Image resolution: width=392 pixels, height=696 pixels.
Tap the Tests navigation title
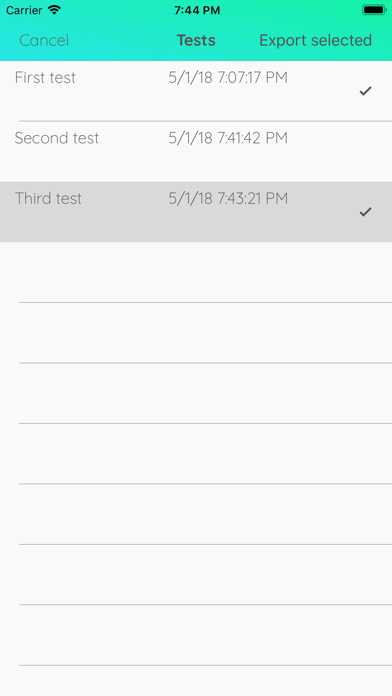[196, 40]
